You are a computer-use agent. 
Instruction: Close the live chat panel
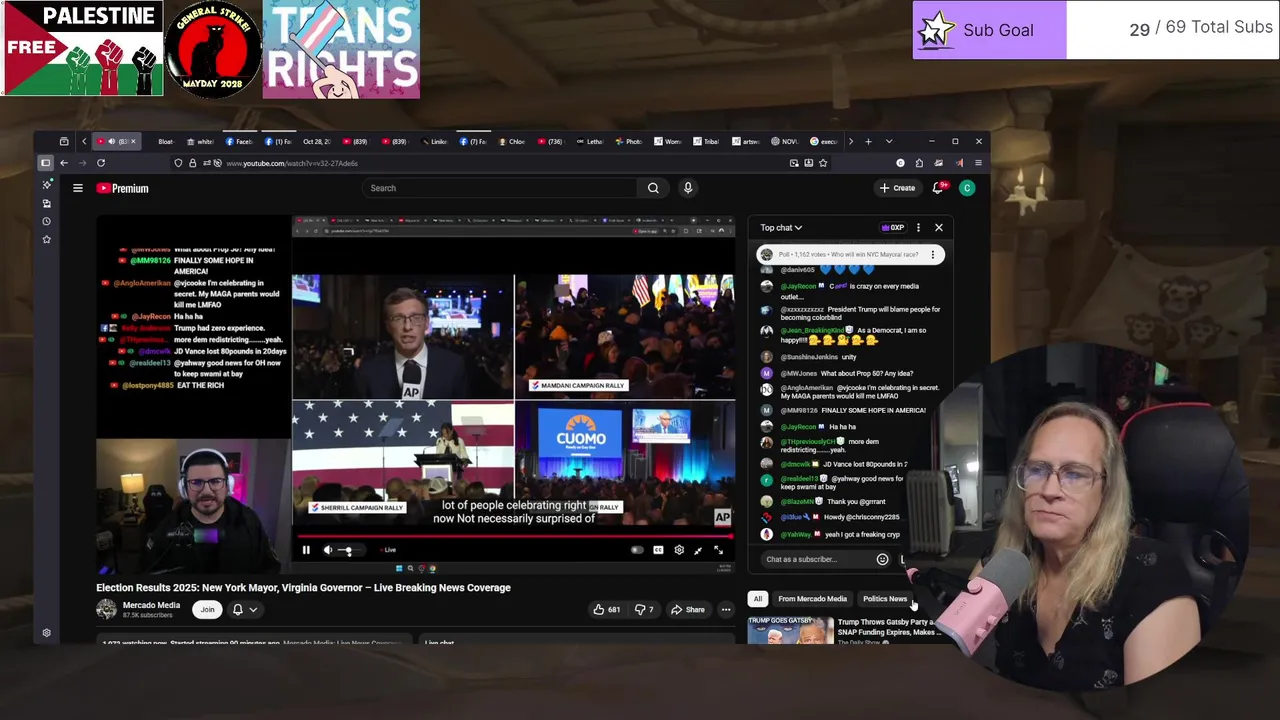pyautogui.click(x=939, y=228)
